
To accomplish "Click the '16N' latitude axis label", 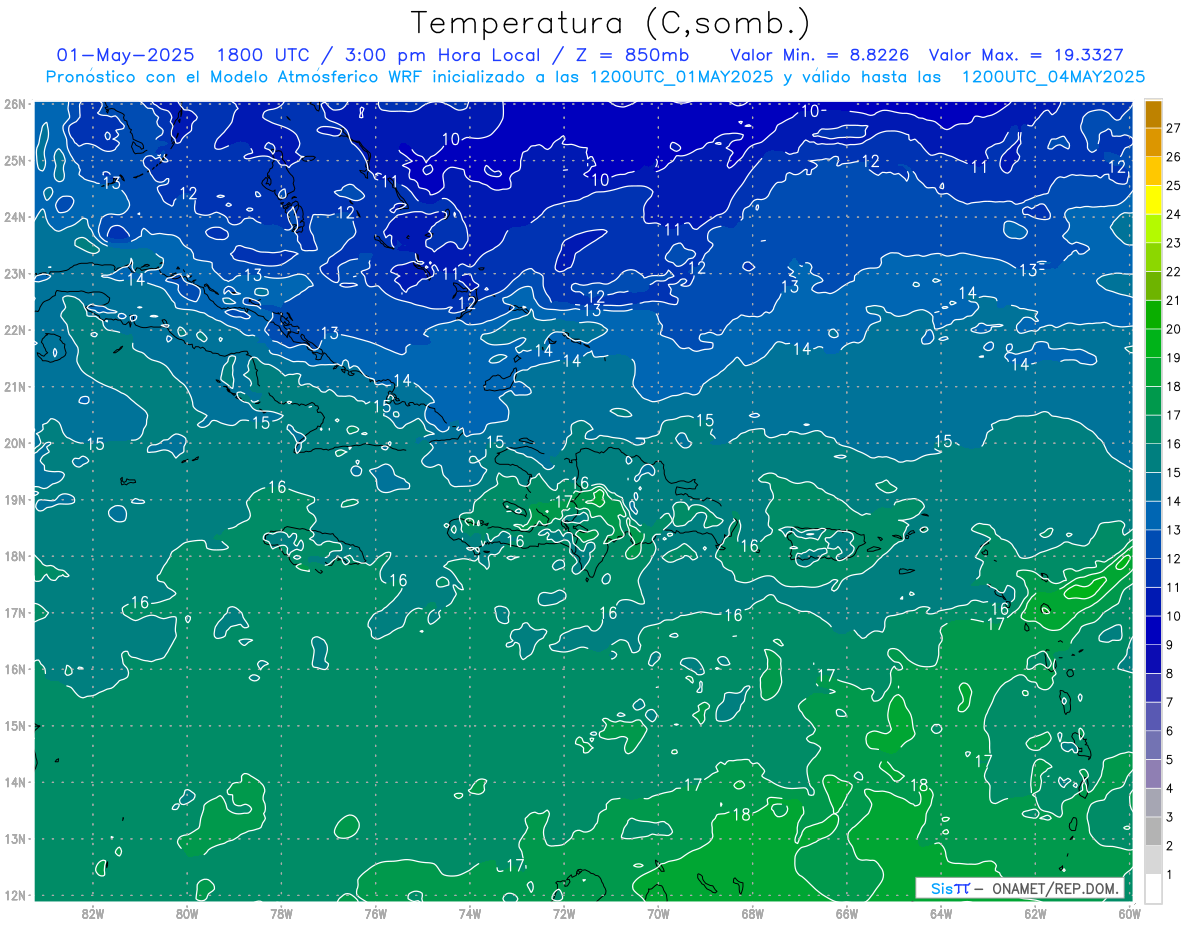I will click(x=14, y=669).
